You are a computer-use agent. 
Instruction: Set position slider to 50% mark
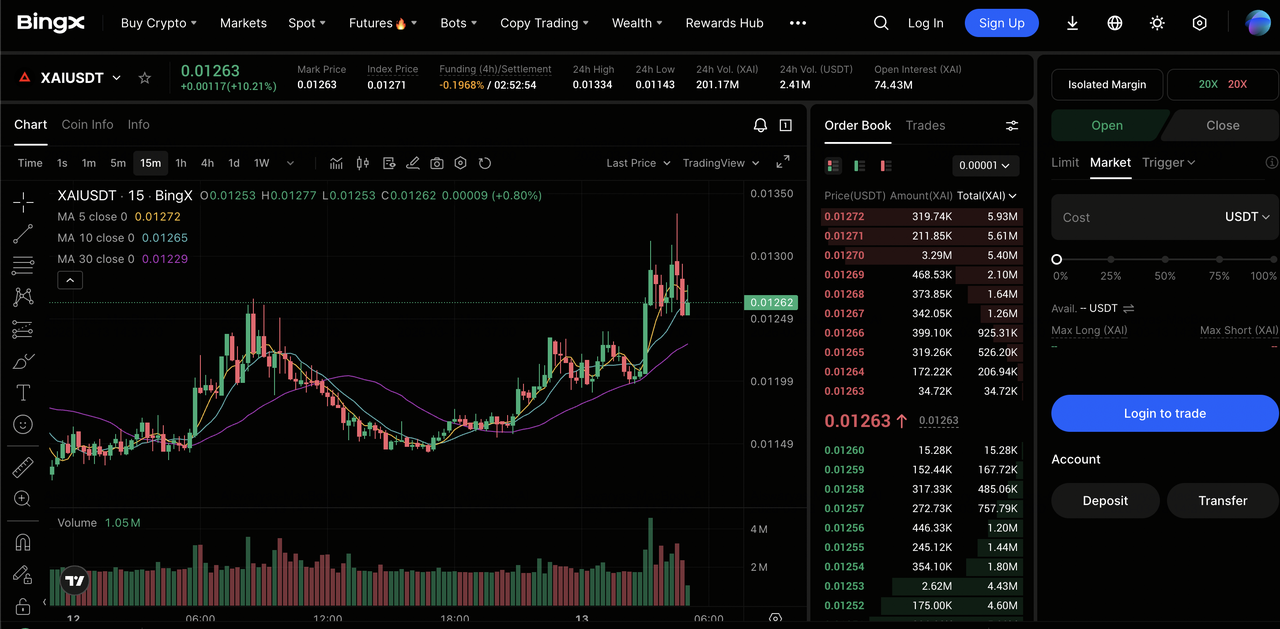[x=1165, y=260]
